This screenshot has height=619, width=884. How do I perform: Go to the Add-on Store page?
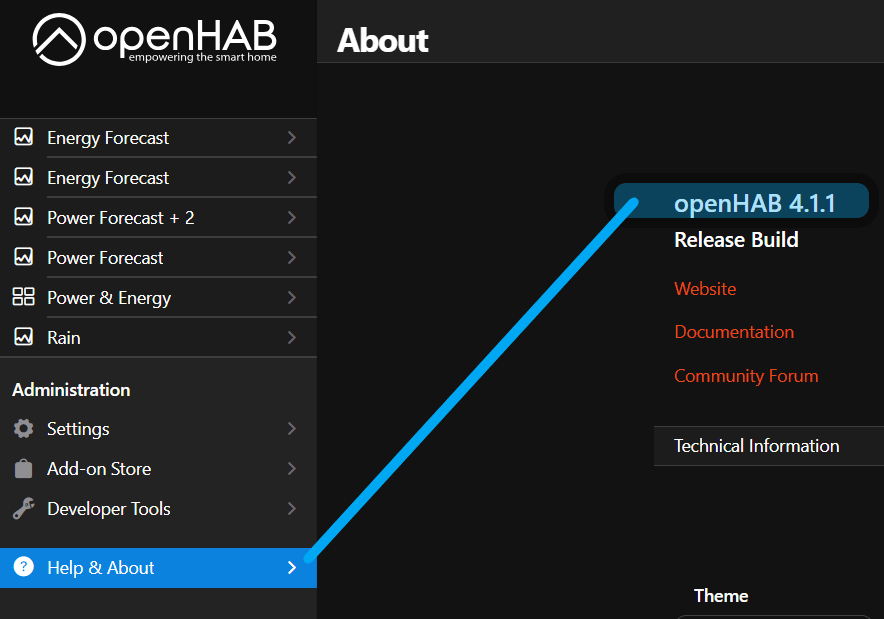pos(158,468)
